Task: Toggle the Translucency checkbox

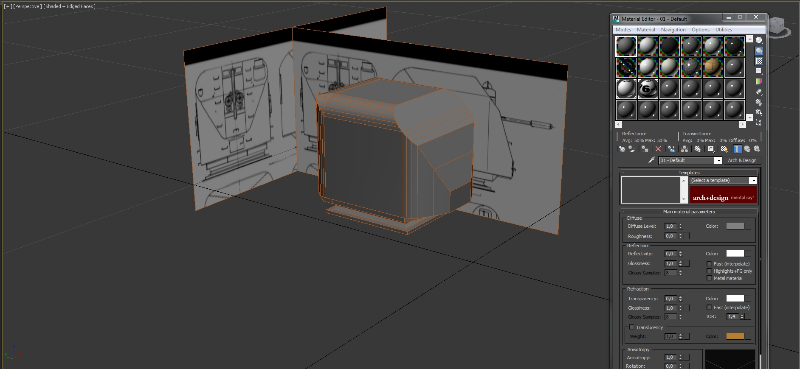Action: pos(632,327)
